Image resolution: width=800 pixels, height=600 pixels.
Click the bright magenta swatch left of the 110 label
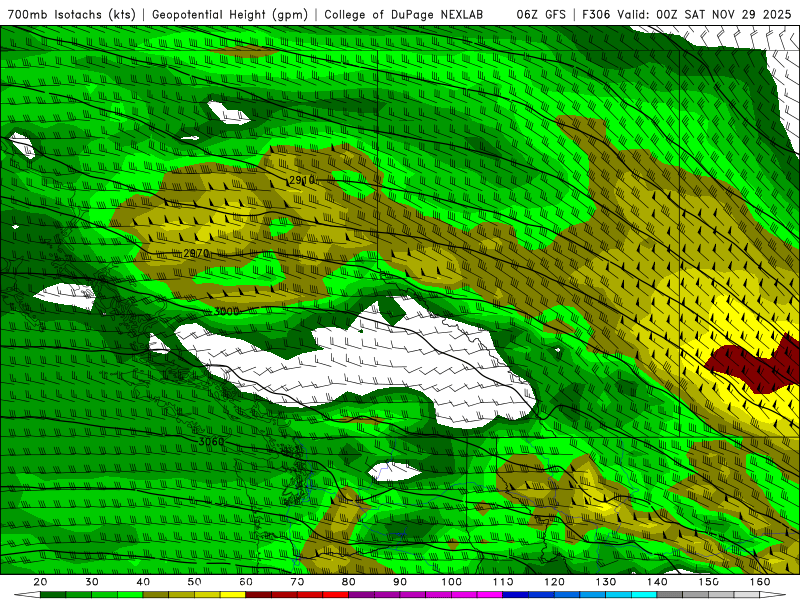point(490,594)
